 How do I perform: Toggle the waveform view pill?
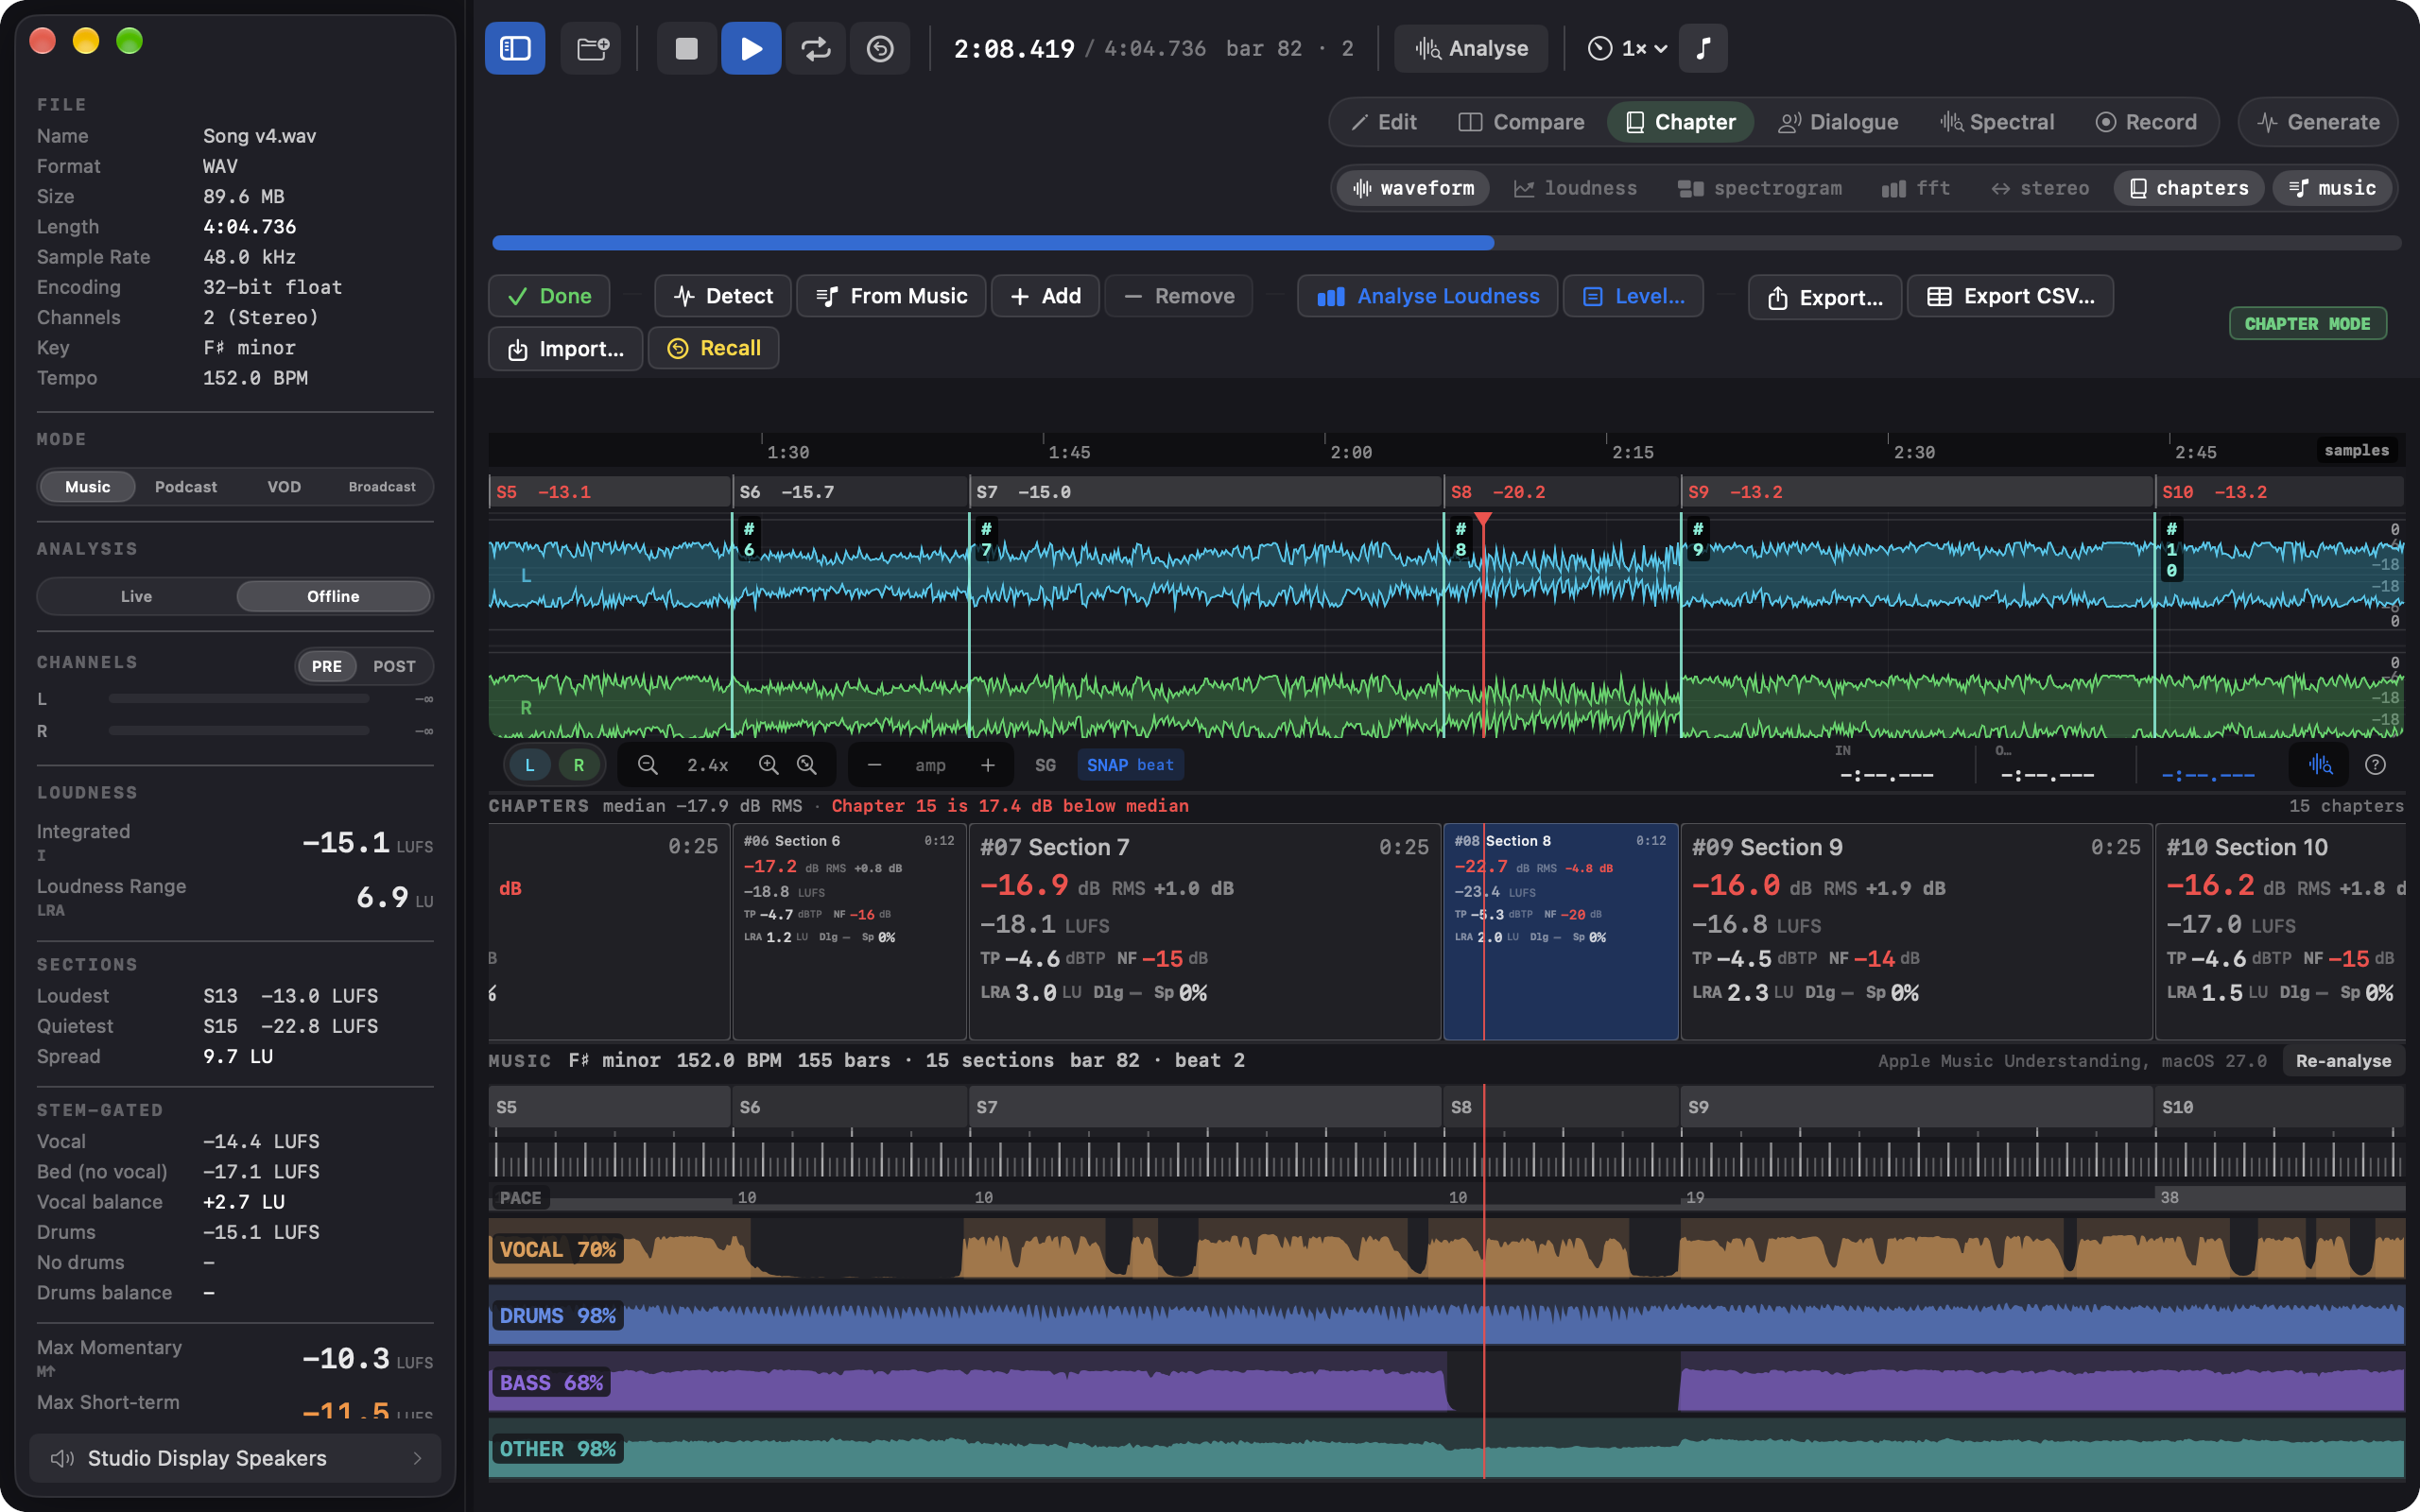[x=1413, y=188]
